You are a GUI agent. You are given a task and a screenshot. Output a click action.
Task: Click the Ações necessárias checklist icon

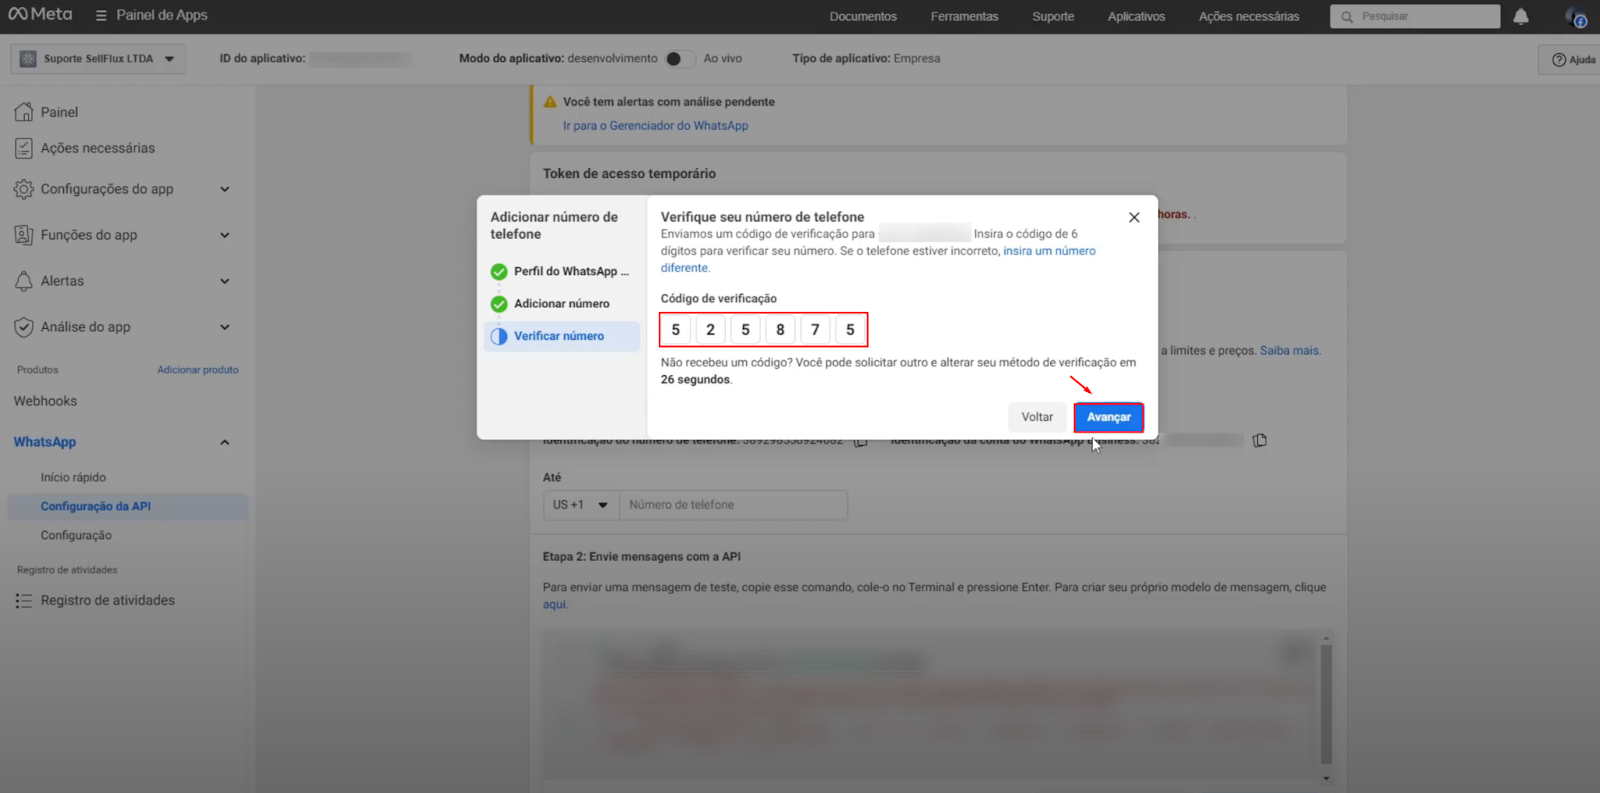coord(24,148)
